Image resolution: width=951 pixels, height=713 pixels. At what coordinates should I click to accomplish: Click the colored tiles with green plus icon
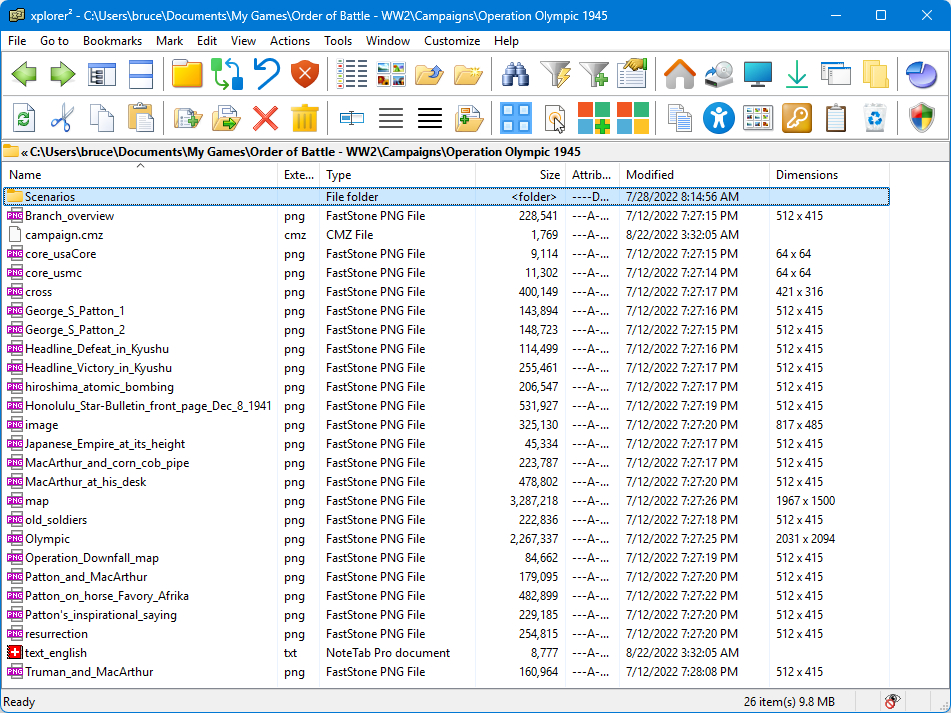pos(594,118)
